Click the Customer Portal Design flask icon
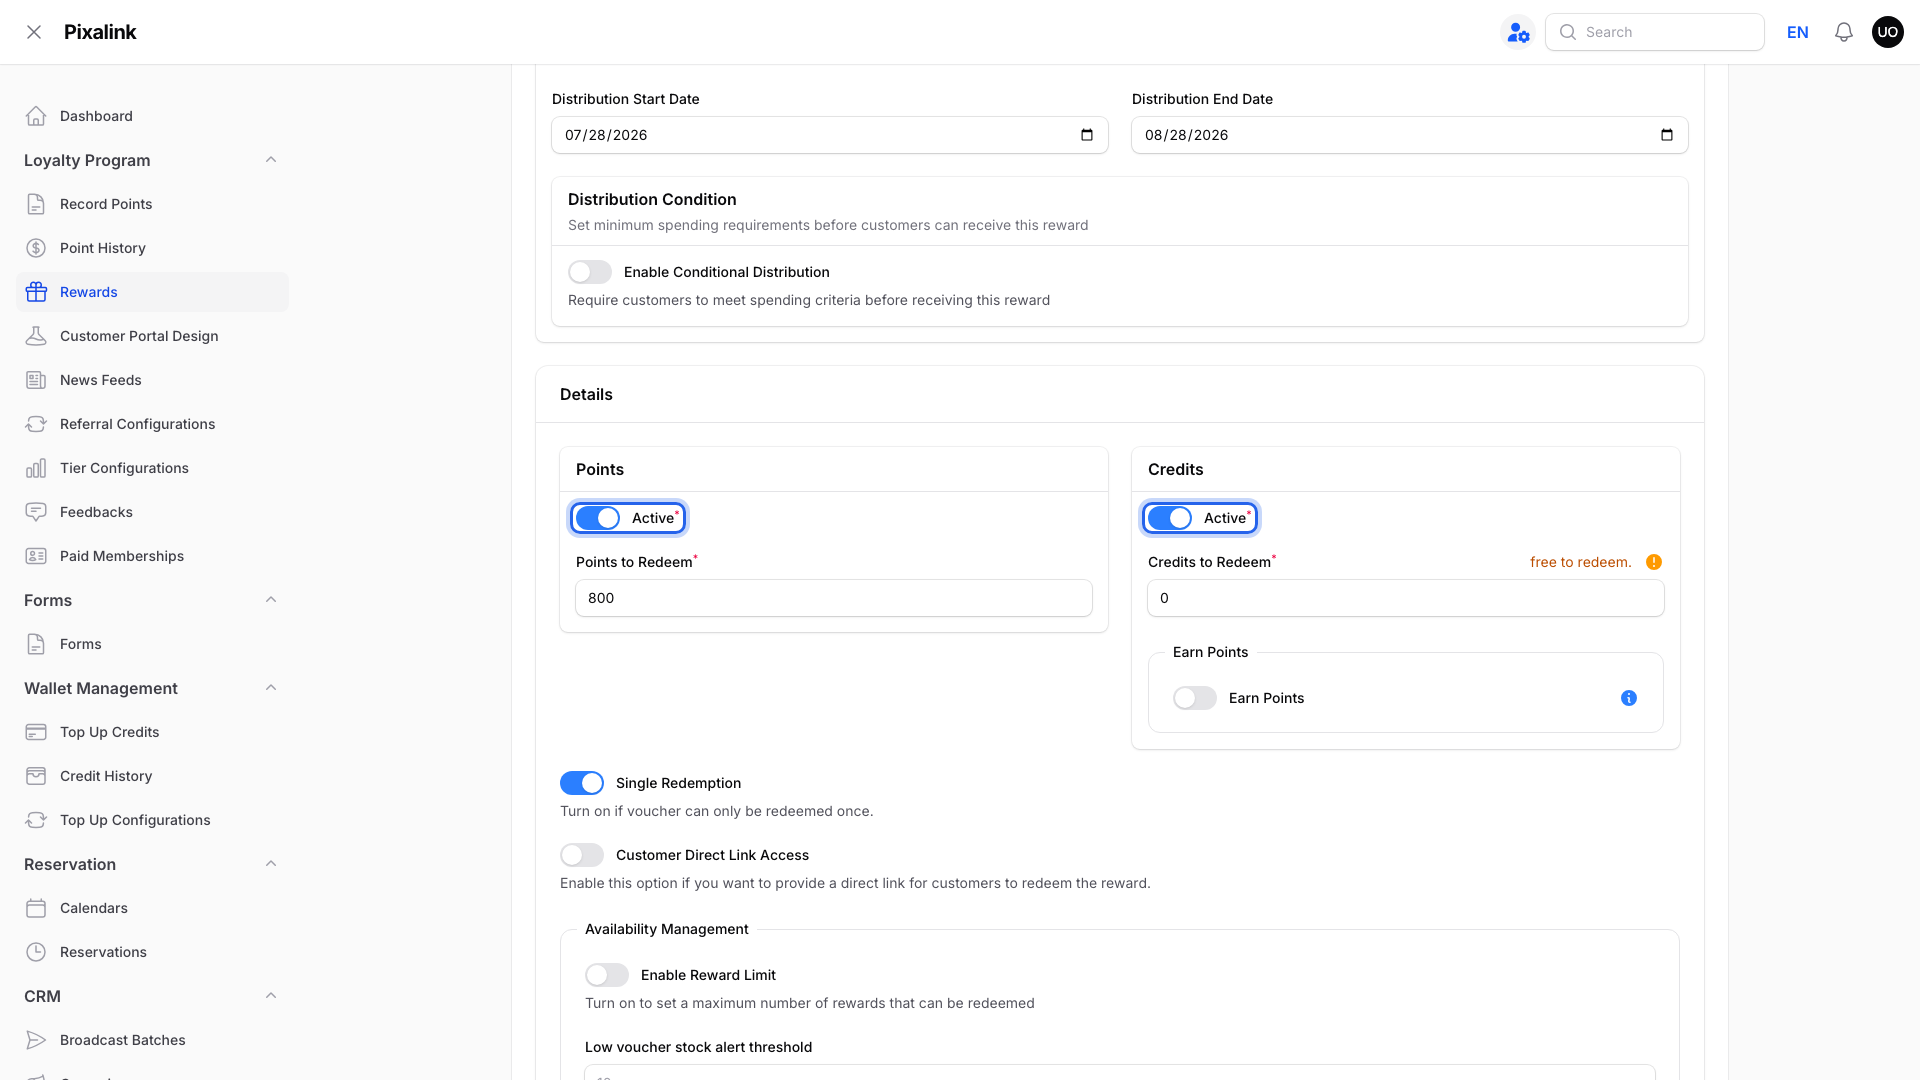Screen dimensions: 1920x1080 (36, 336)
